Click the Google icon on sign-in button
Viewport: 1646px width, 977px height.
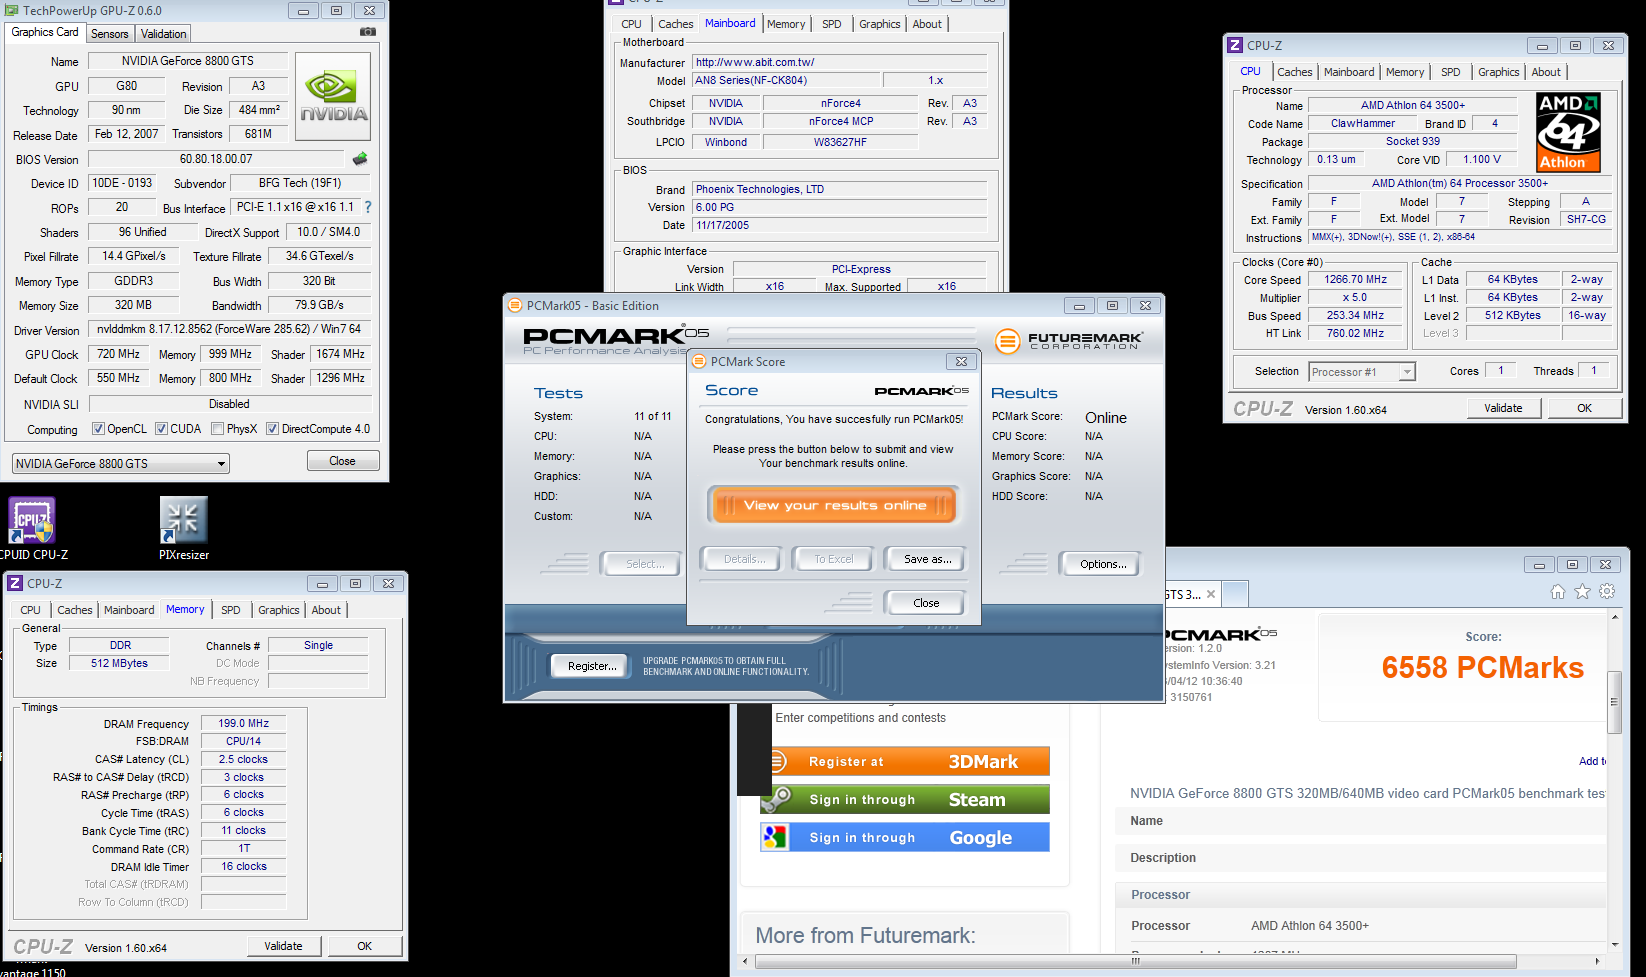click(x=775, y=837)
